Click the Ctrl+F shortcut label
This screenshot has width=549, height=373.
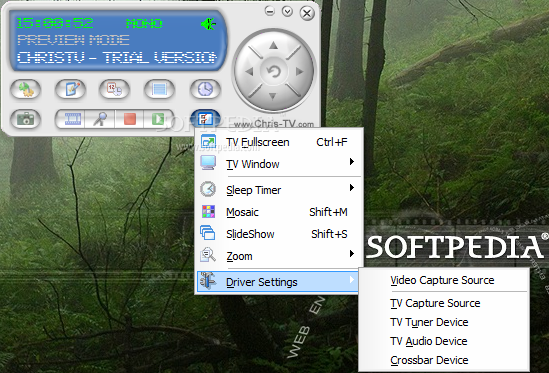[x=332, y=142]
